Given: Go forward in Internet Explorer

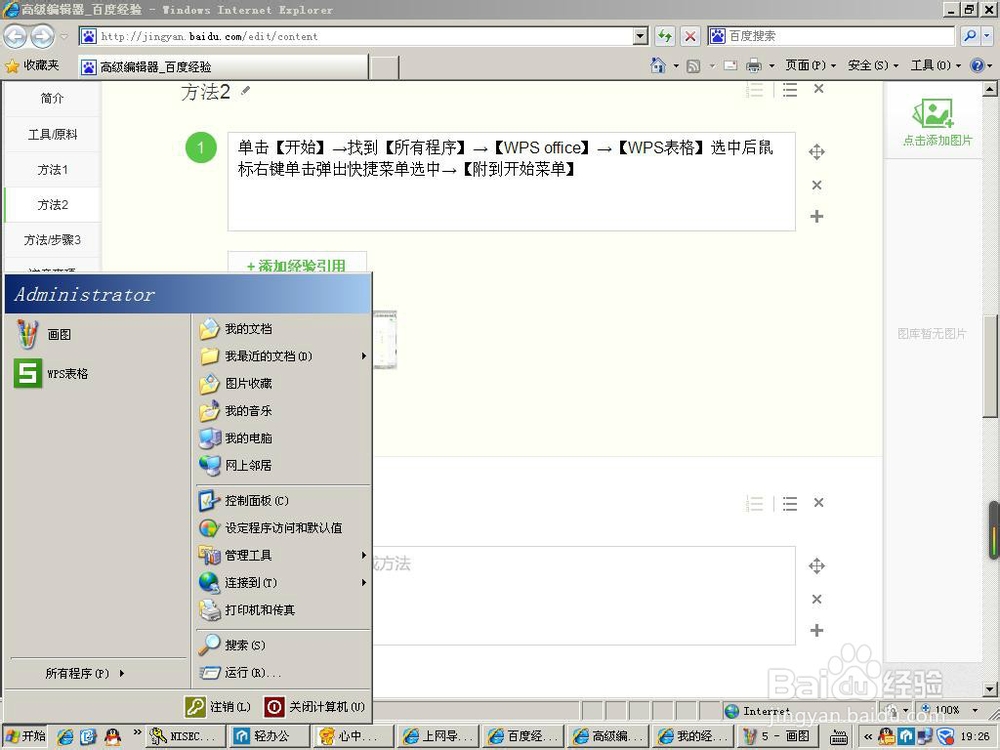Looking at the screenshot, I should (43, 36).
